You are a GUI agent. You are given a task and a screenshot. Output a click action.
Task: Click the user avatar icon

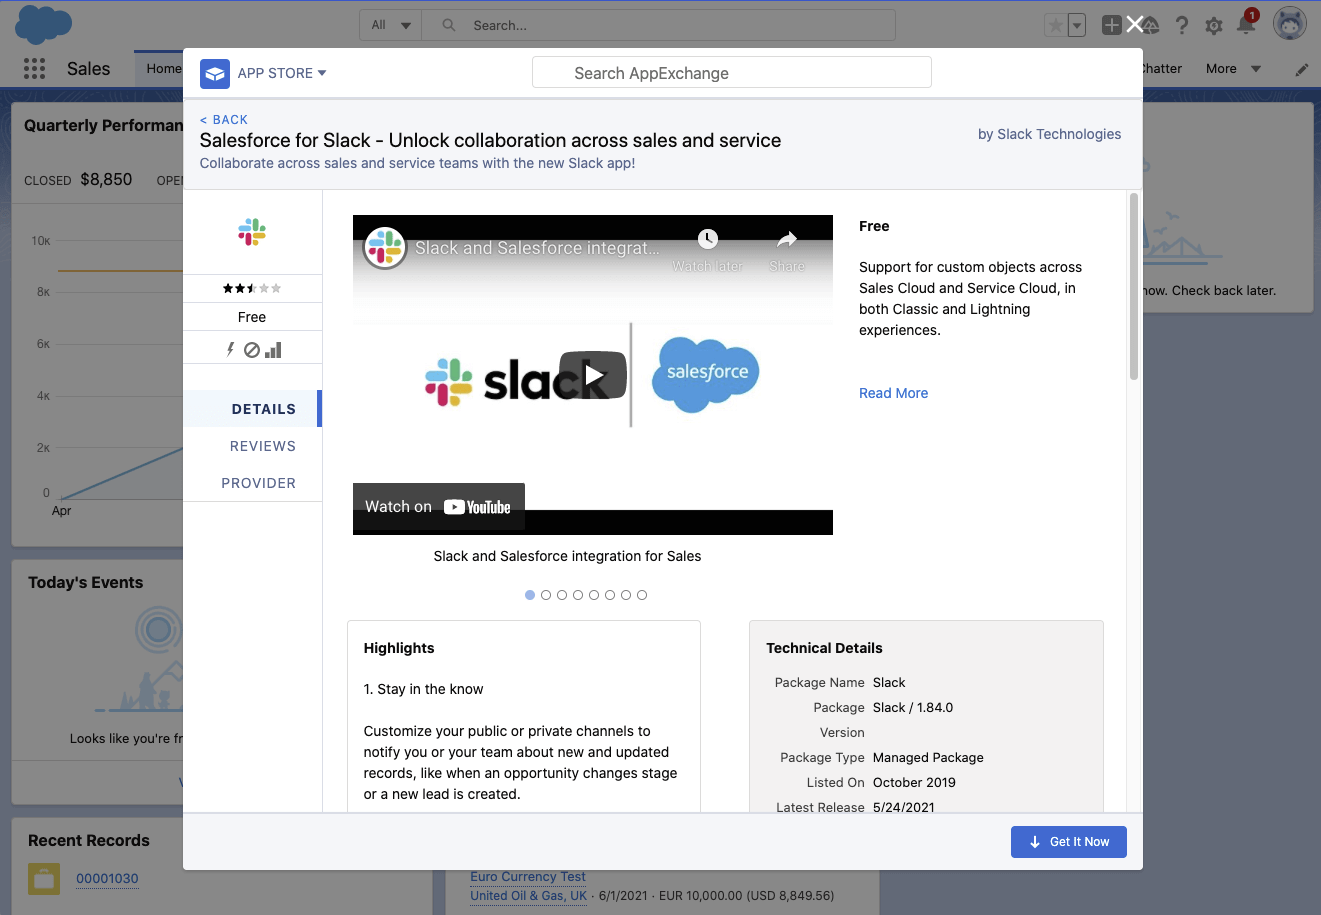1289,24
